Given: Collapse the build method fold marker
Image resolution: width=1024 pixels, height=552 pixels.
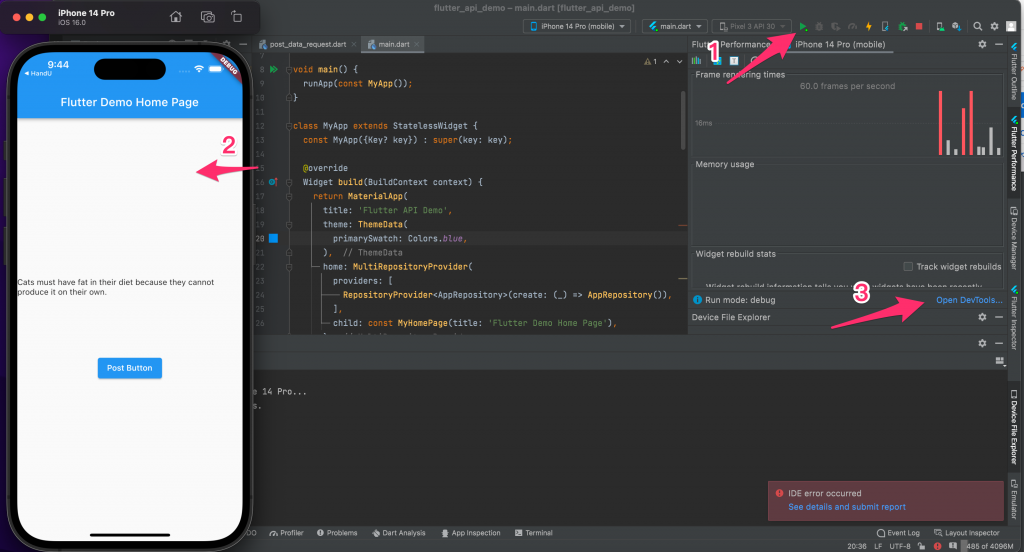Looking at the screenshot, I should coord(289,182).
